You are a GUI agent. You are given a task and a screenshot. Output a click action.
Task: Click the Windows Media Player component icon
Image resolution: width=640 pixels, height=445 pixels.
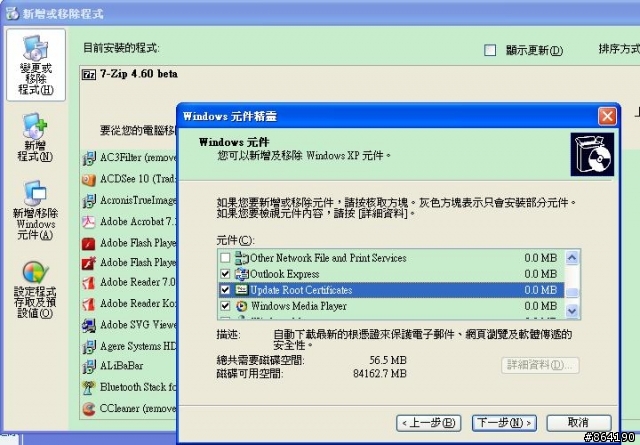[x=242, y=306]
